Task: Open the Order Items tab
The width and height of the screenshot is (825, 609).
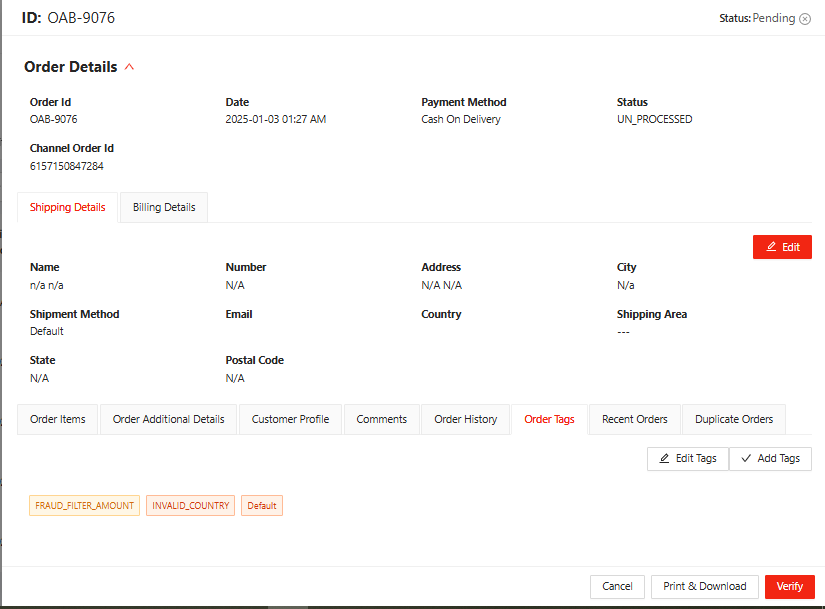Action: coord(58,419)
